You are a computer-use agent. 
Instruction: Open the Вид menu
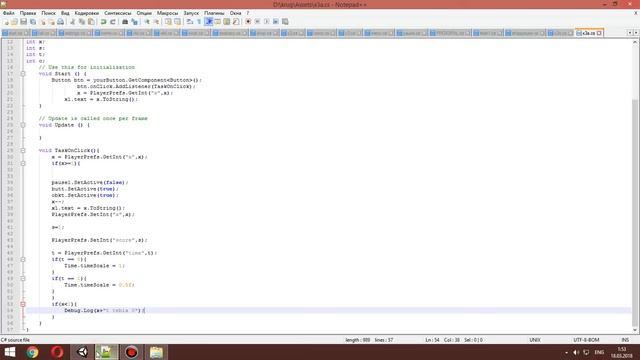tap(65, 13)
